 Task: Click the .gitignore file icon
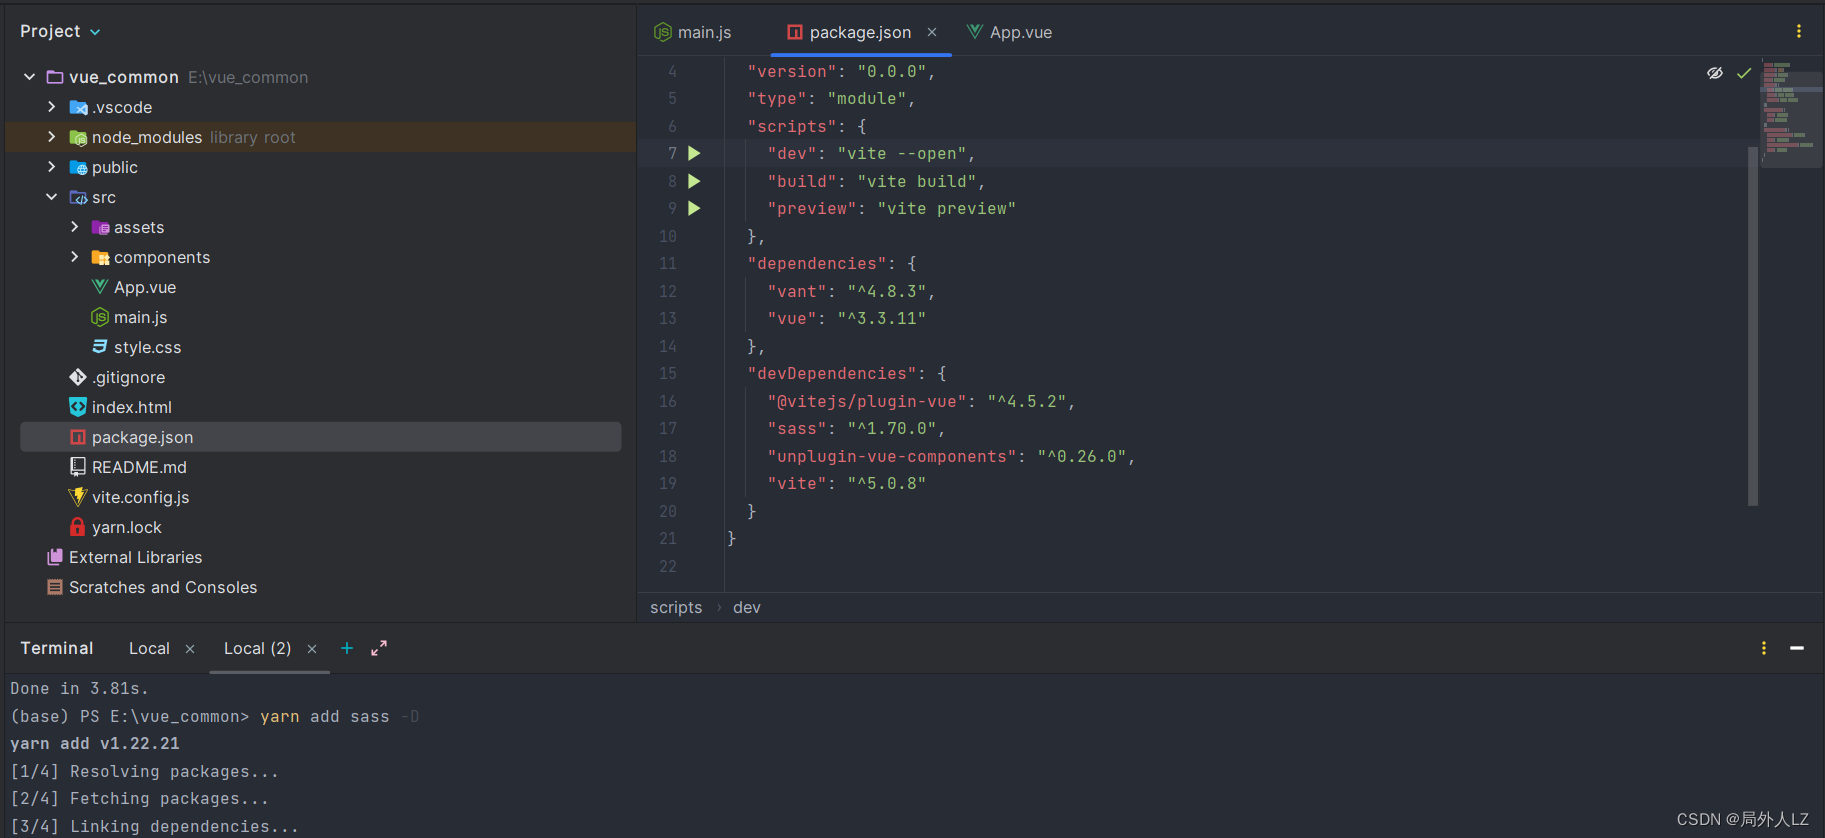(78, 377)
